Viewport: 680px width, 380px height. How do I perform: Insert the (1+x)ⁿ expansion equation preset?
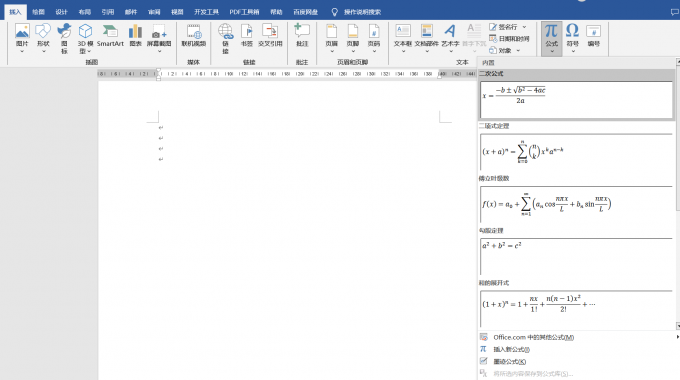coord(576,309)
